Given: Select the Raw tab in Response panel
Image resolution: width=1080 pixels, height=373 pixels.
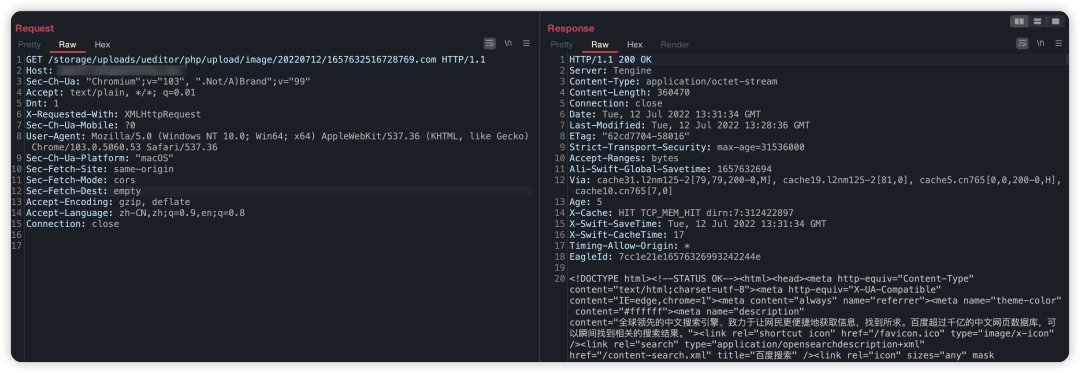Looking at the screenshot, I should click(600, 44).
